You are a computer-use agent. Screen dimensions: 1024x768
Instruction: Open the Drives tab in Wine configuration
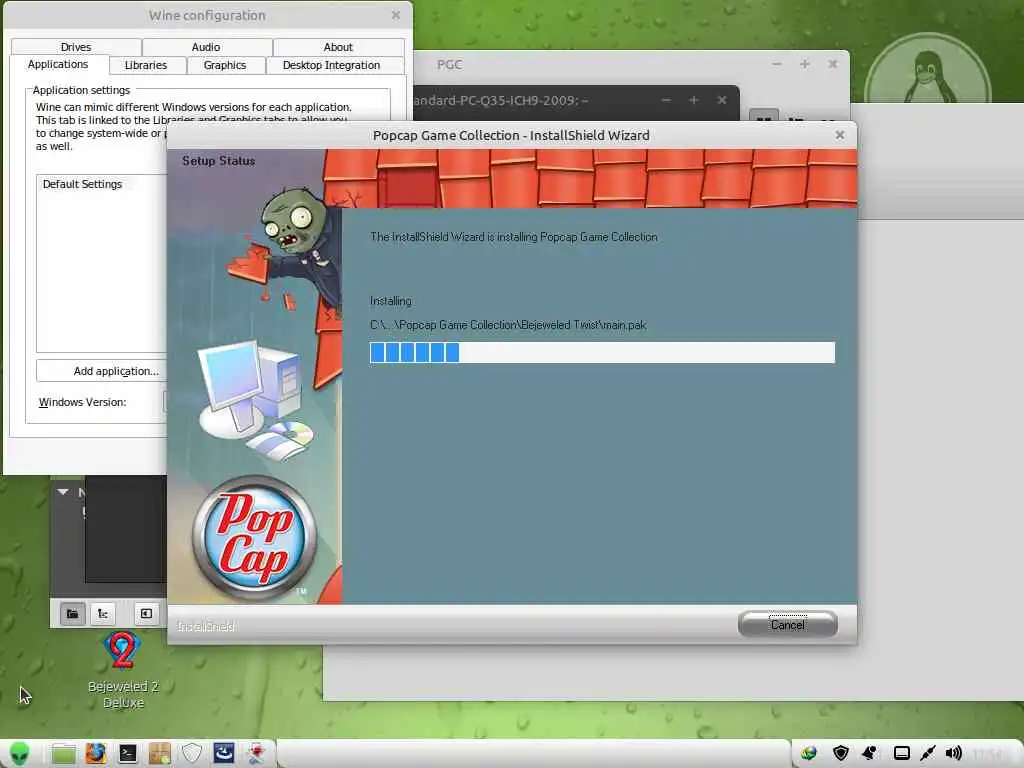point(76,47)
